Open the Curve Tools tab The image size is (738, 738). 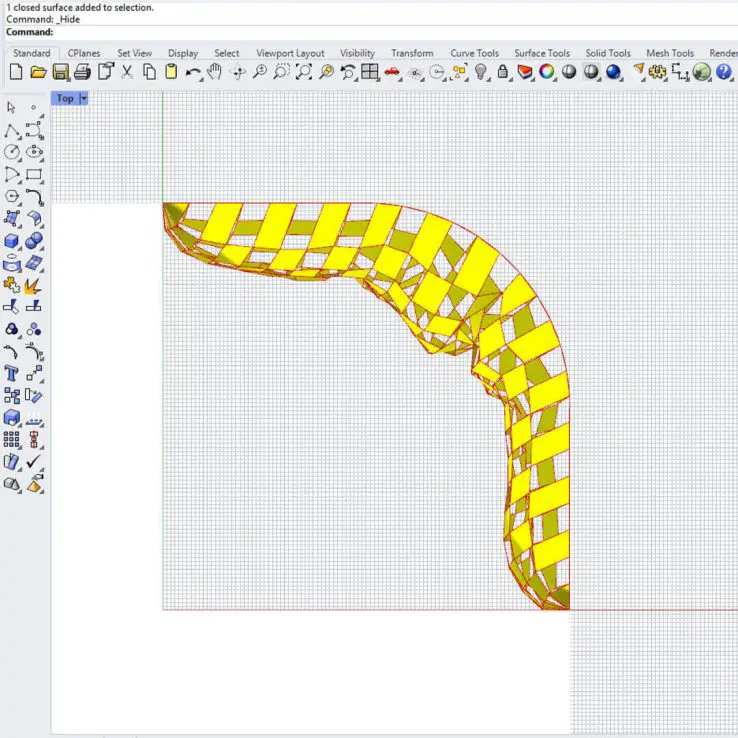click(x=474, y=53)
